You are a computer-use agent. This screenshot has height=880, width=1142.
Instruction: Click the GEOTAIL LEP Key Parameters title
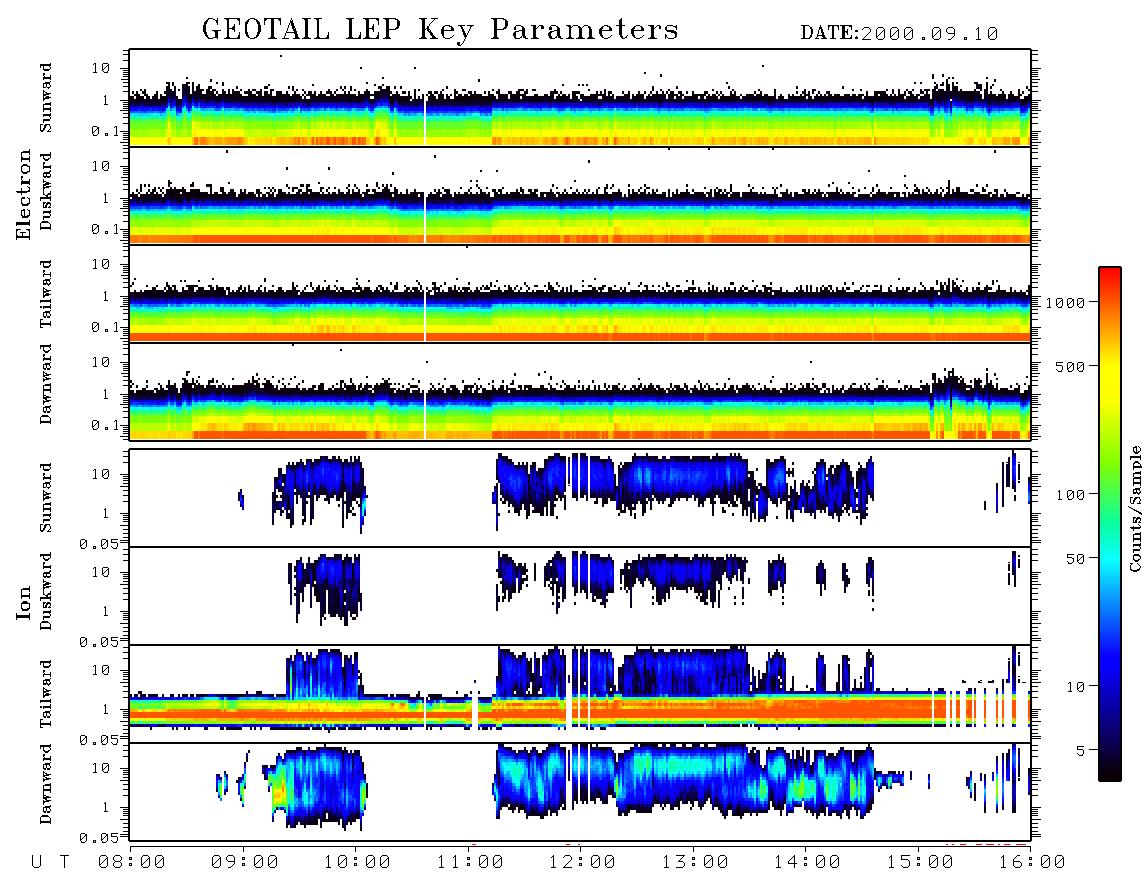pos(440,30)
